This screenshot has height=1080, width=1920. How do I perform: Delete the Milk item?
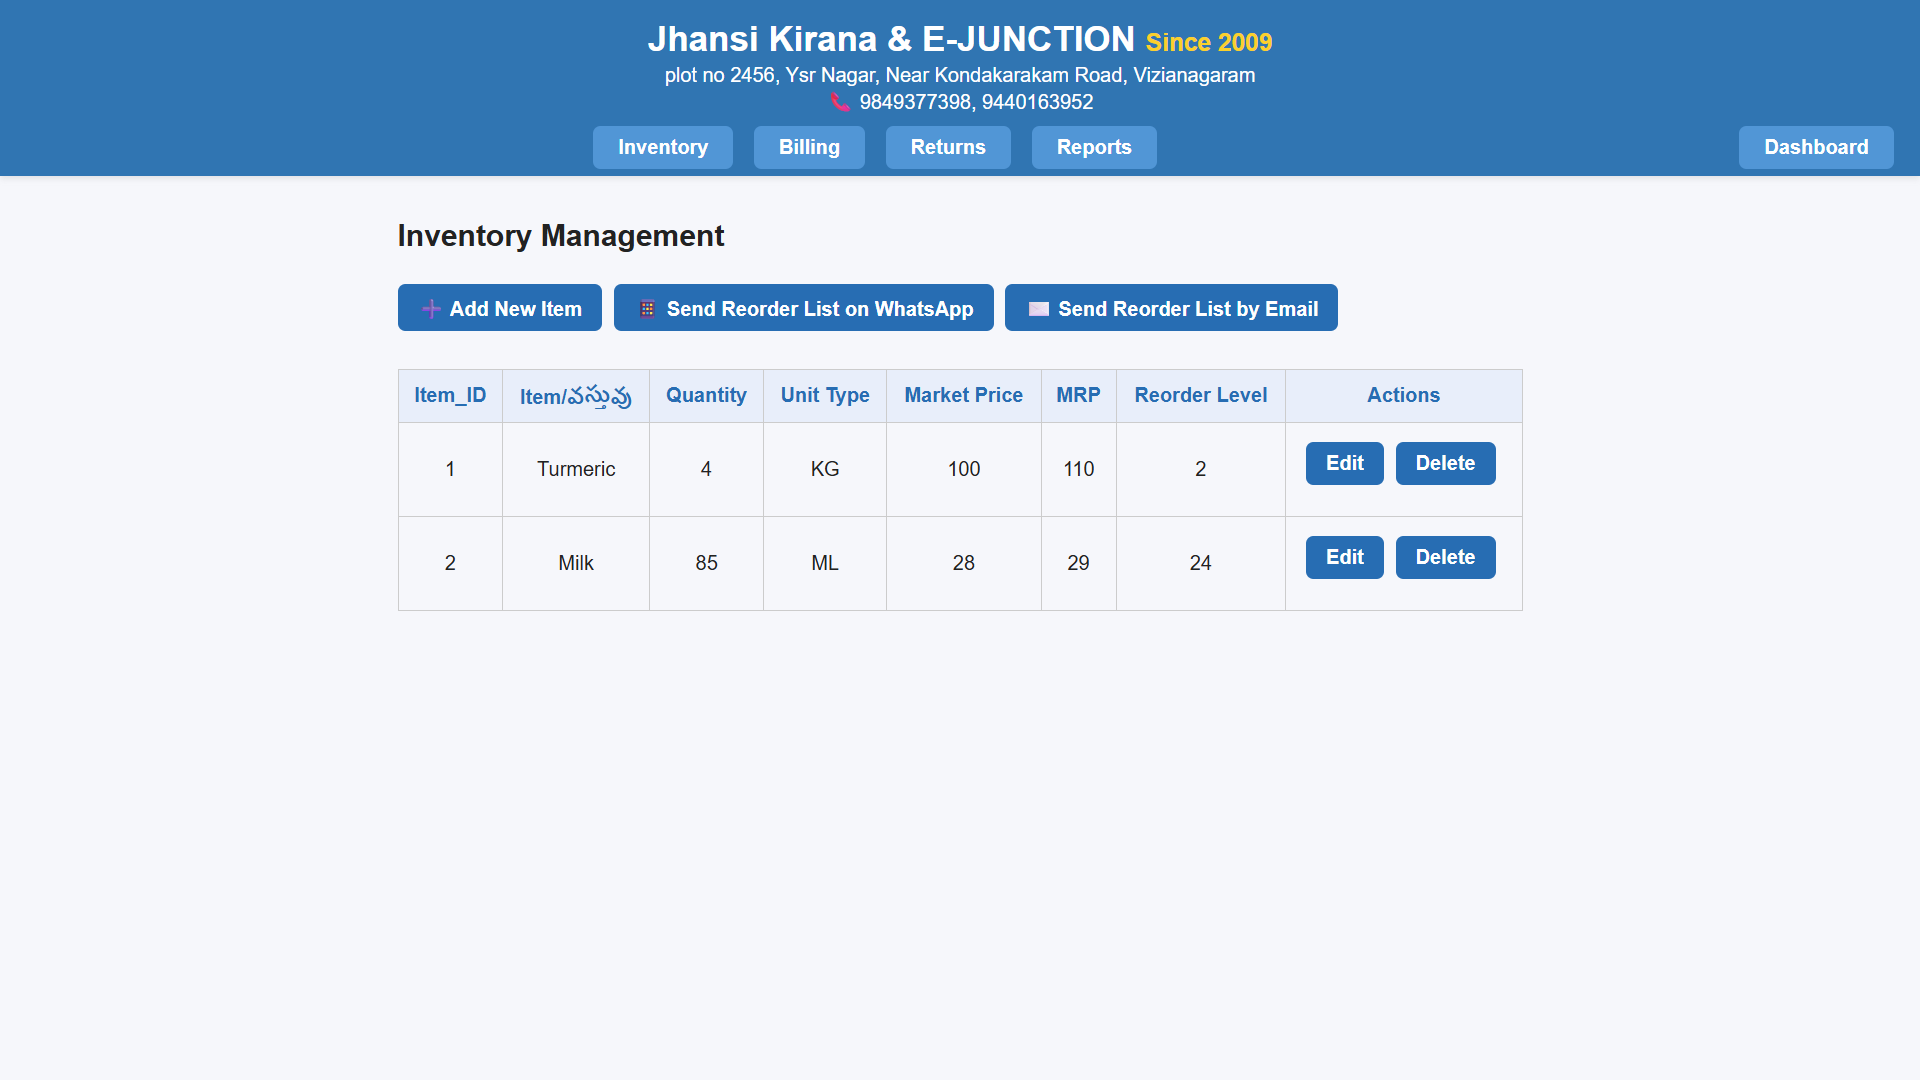click(x=1445, y=557)
